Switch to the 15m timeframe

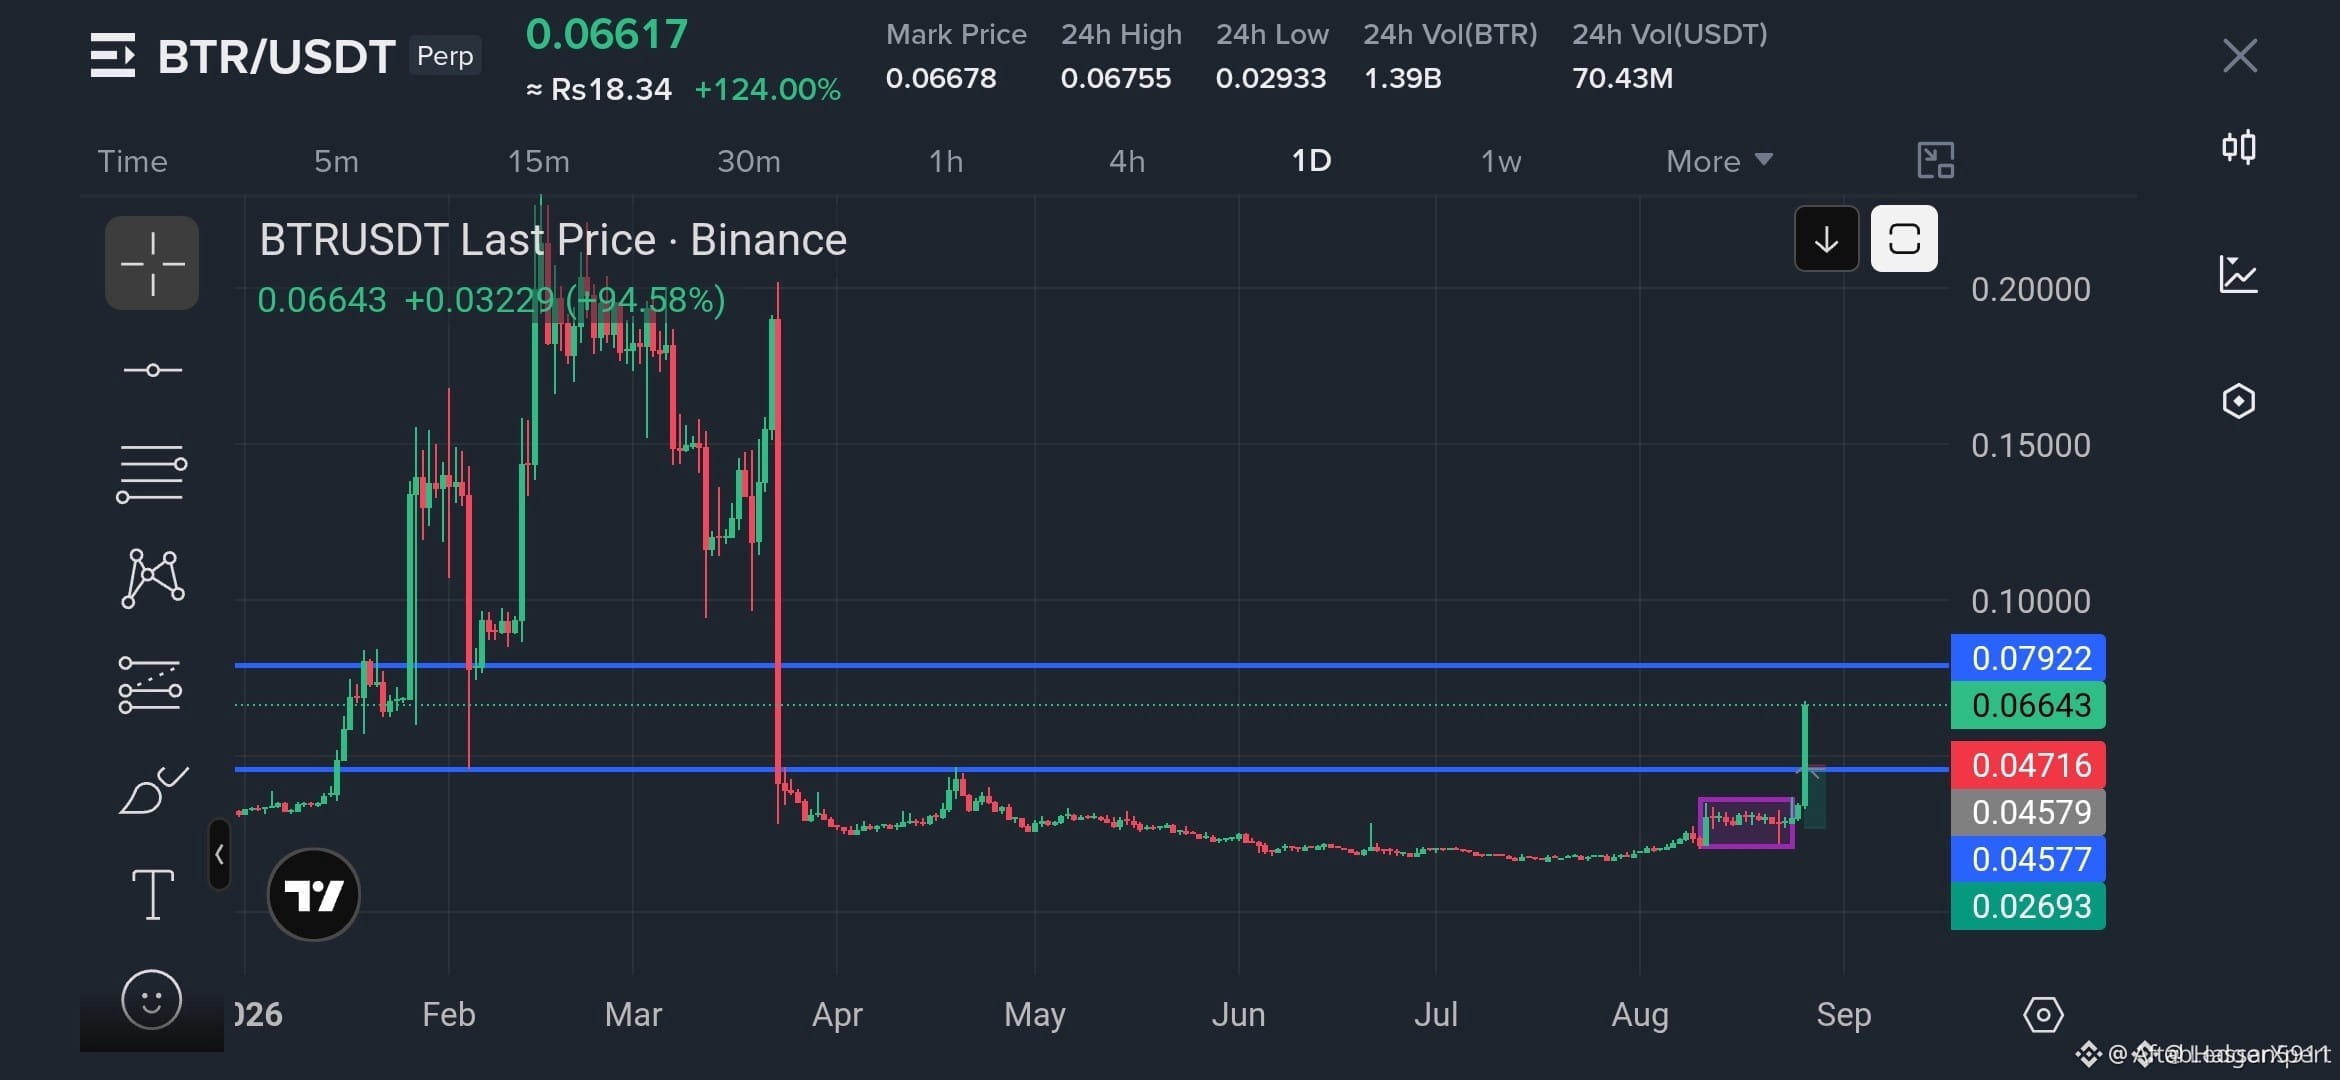pyautogui.click(x=538, y=161)
